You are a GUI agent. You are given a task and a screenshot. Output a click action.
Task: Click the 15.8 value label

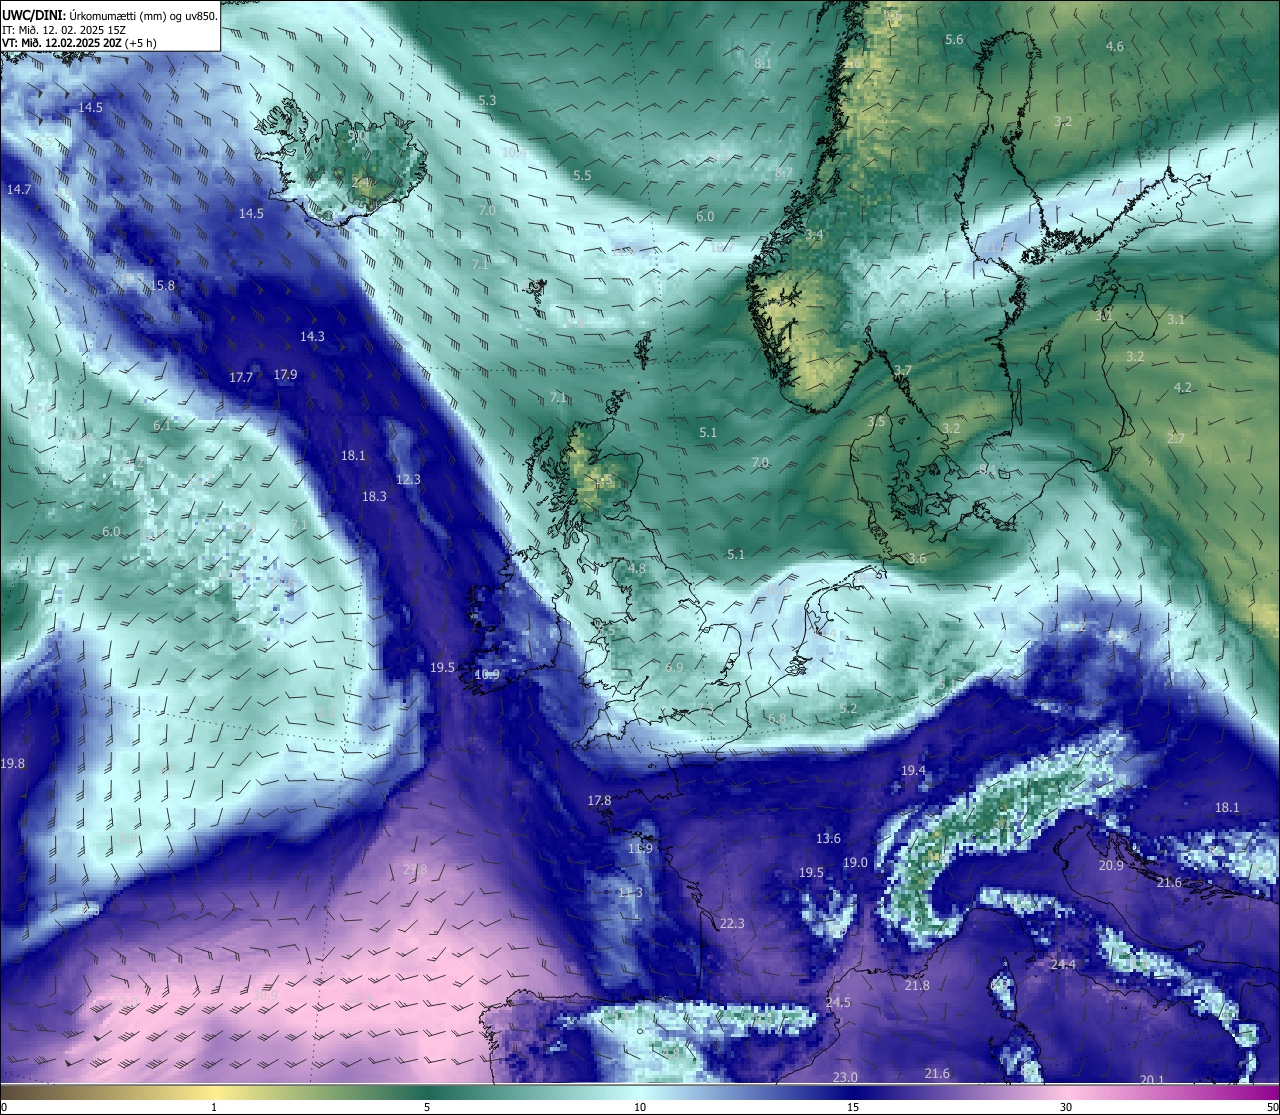point(163,285)
